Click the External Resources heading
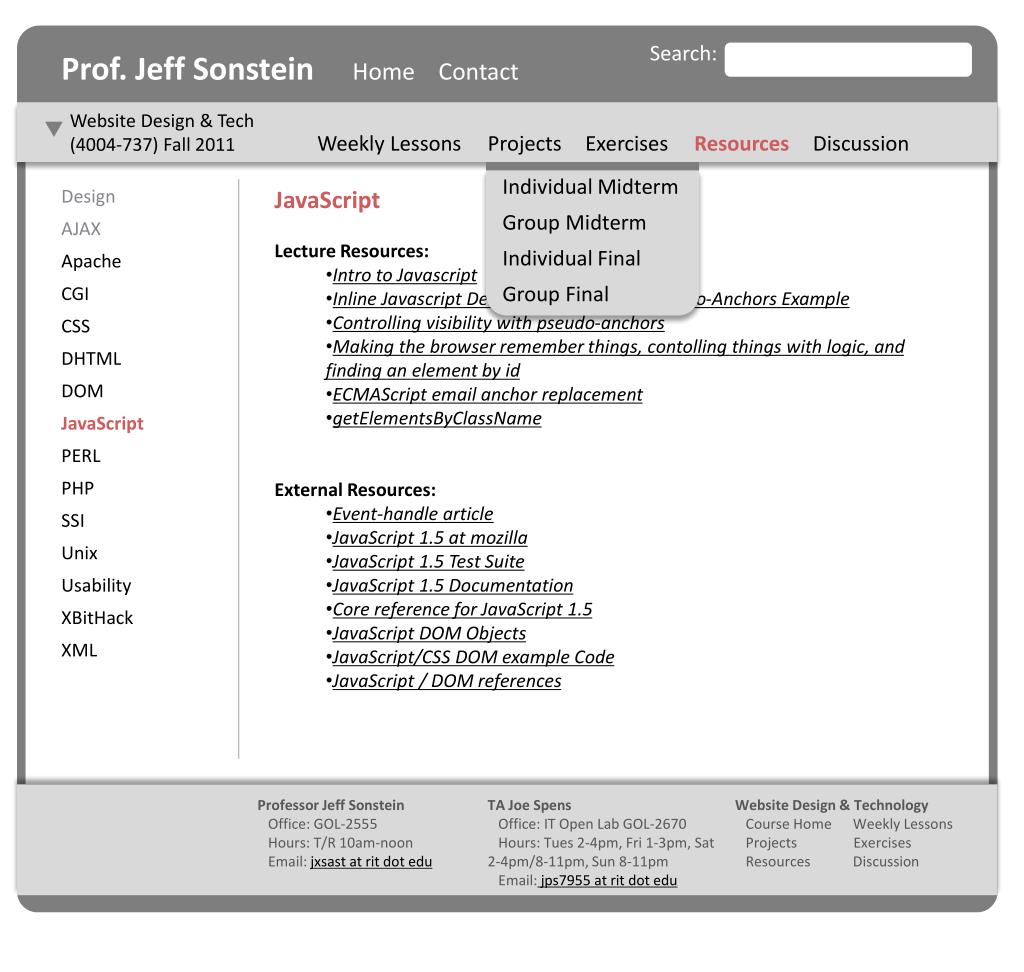Image resolution: width=1024 pixels, height=972 pixels. 355,491
